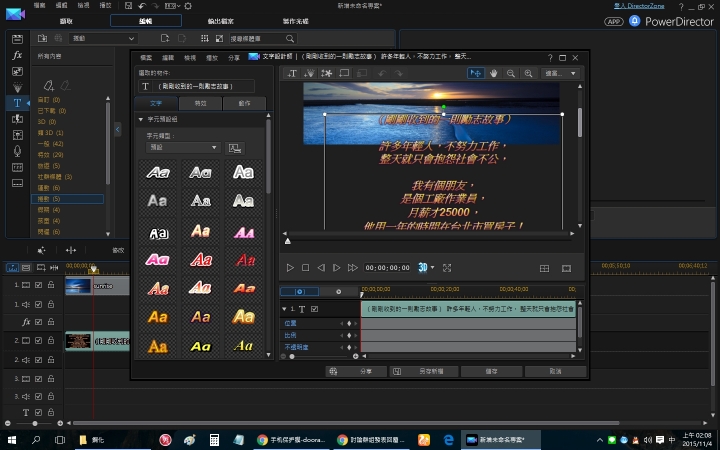Open the Capture module tab
This screenshot has width=720, height=450.
(66, 21)
